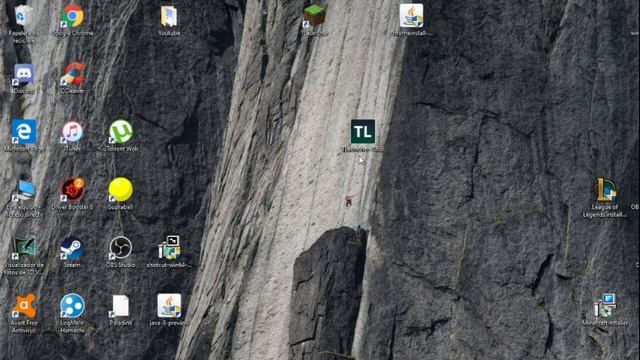Select the Microsoft Edge shortcut
The image size is (640, 360).
(24, 131)
